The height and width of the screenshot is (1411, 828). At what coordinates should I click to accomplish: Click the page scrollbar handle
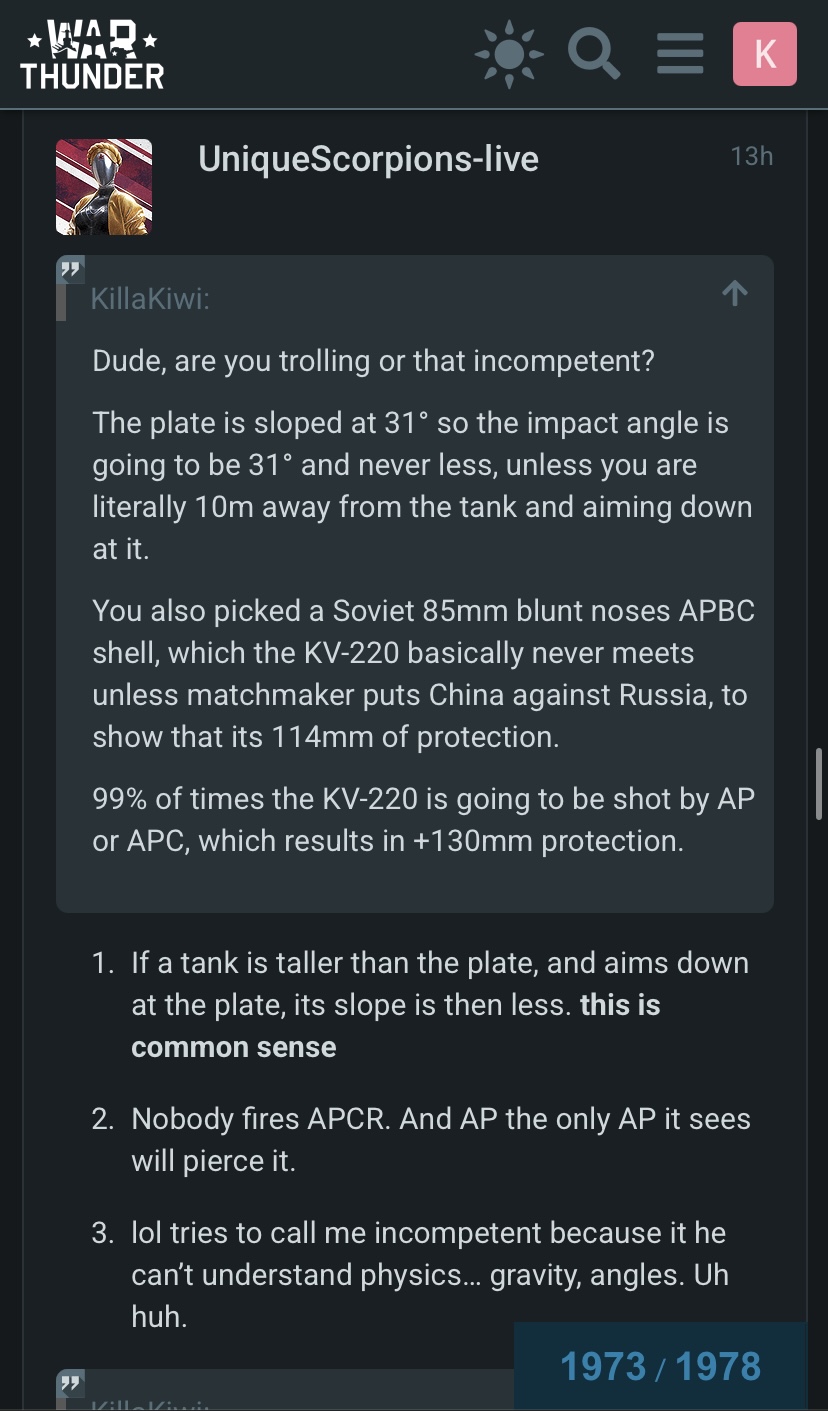[x=820, y=783]
